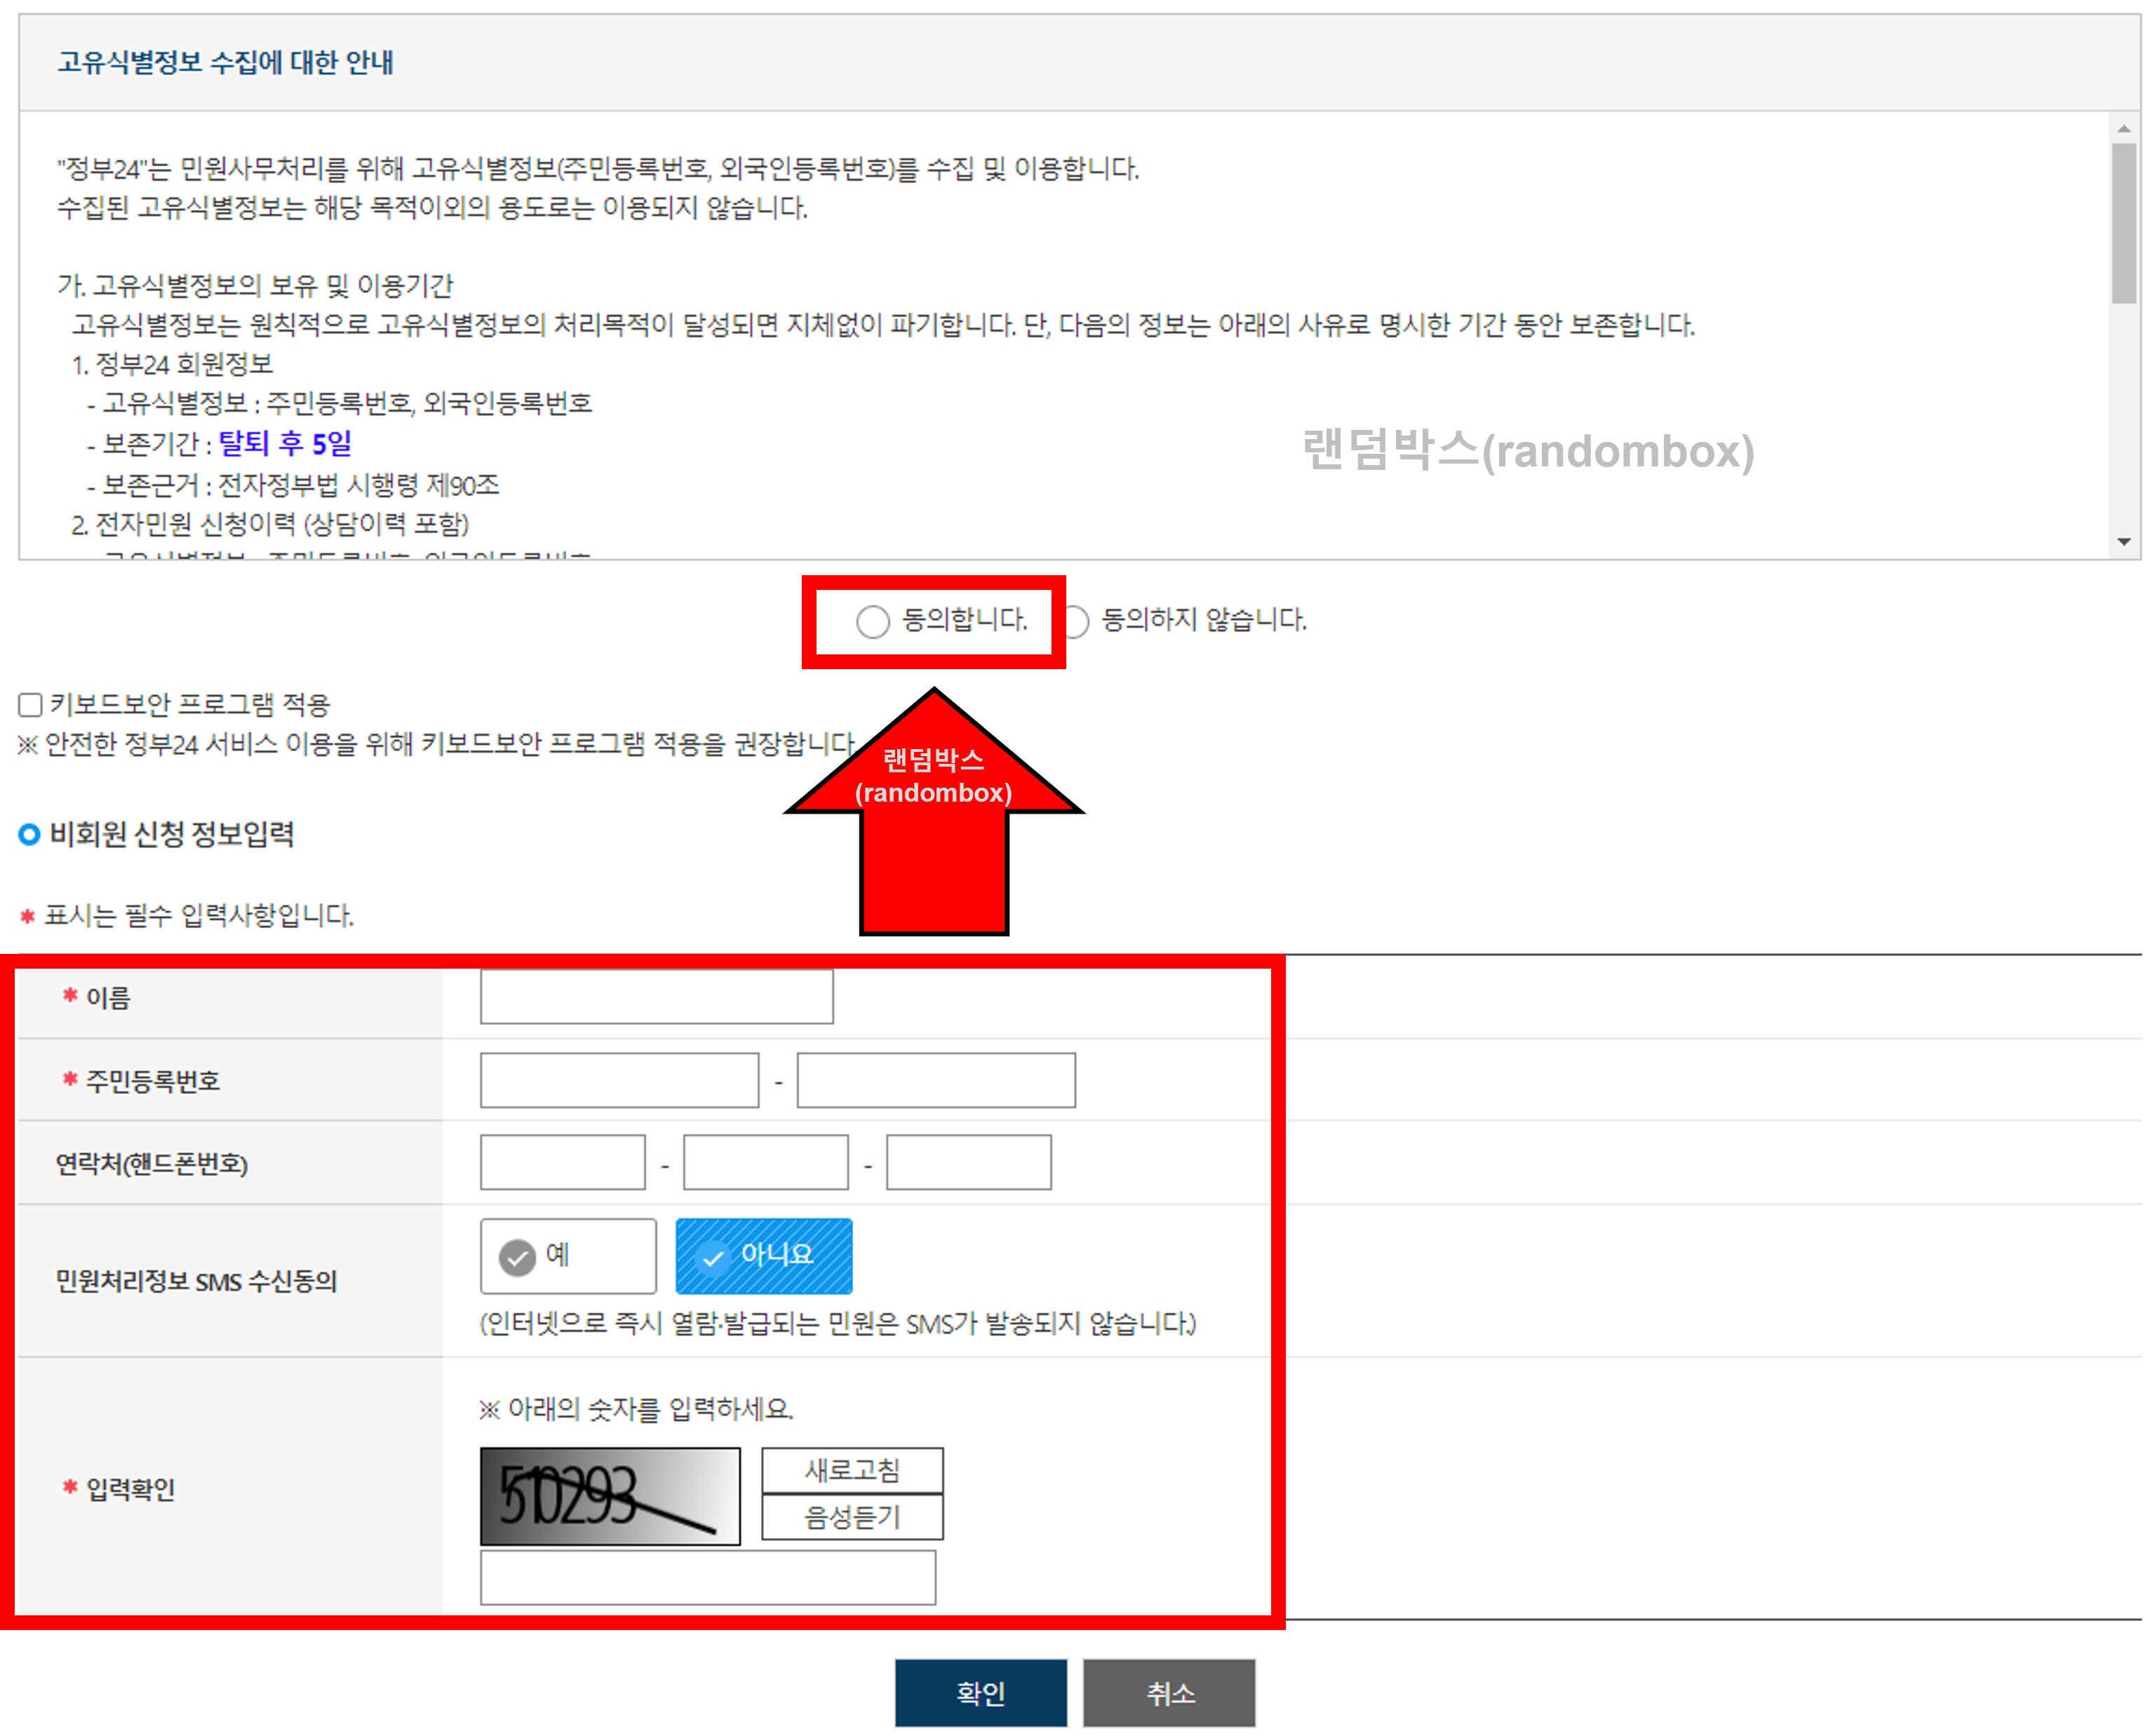Click the 이름 name input field
The height and width of the screenshot is (1736, 2155).
pos(656,996)
